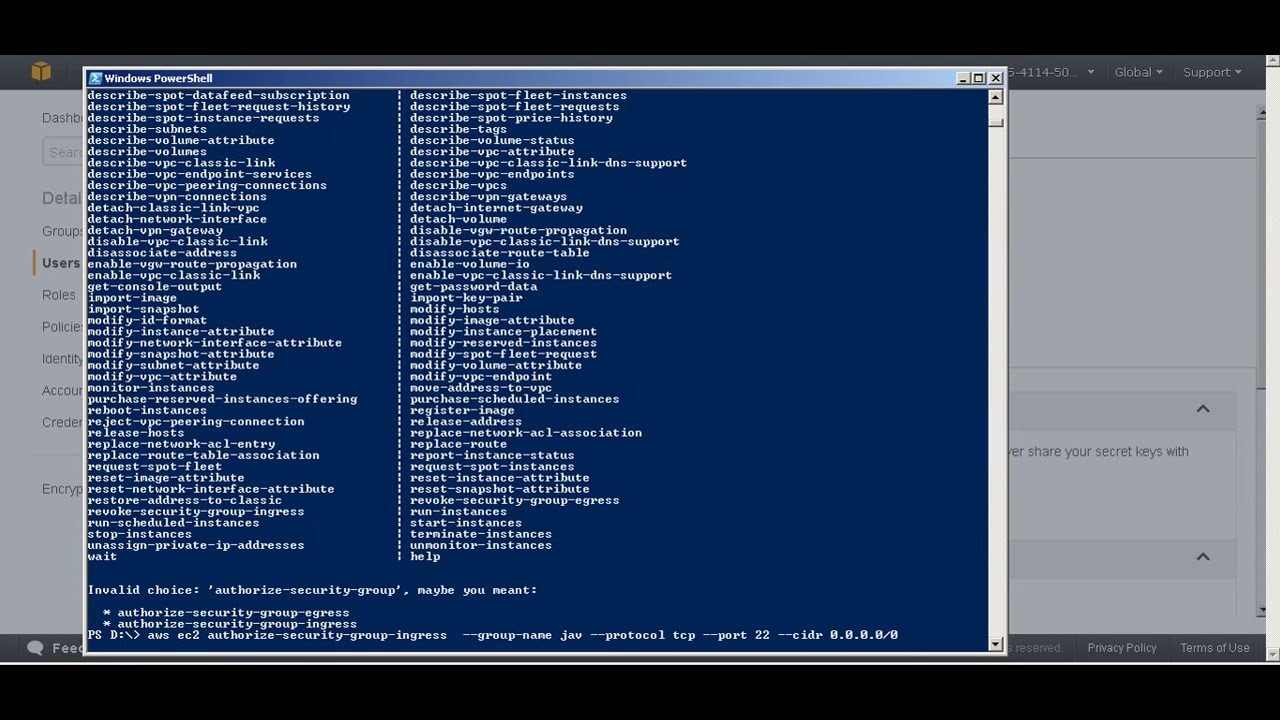
Task: Open the account number dropdown
Action: [x=1052, y=72]
